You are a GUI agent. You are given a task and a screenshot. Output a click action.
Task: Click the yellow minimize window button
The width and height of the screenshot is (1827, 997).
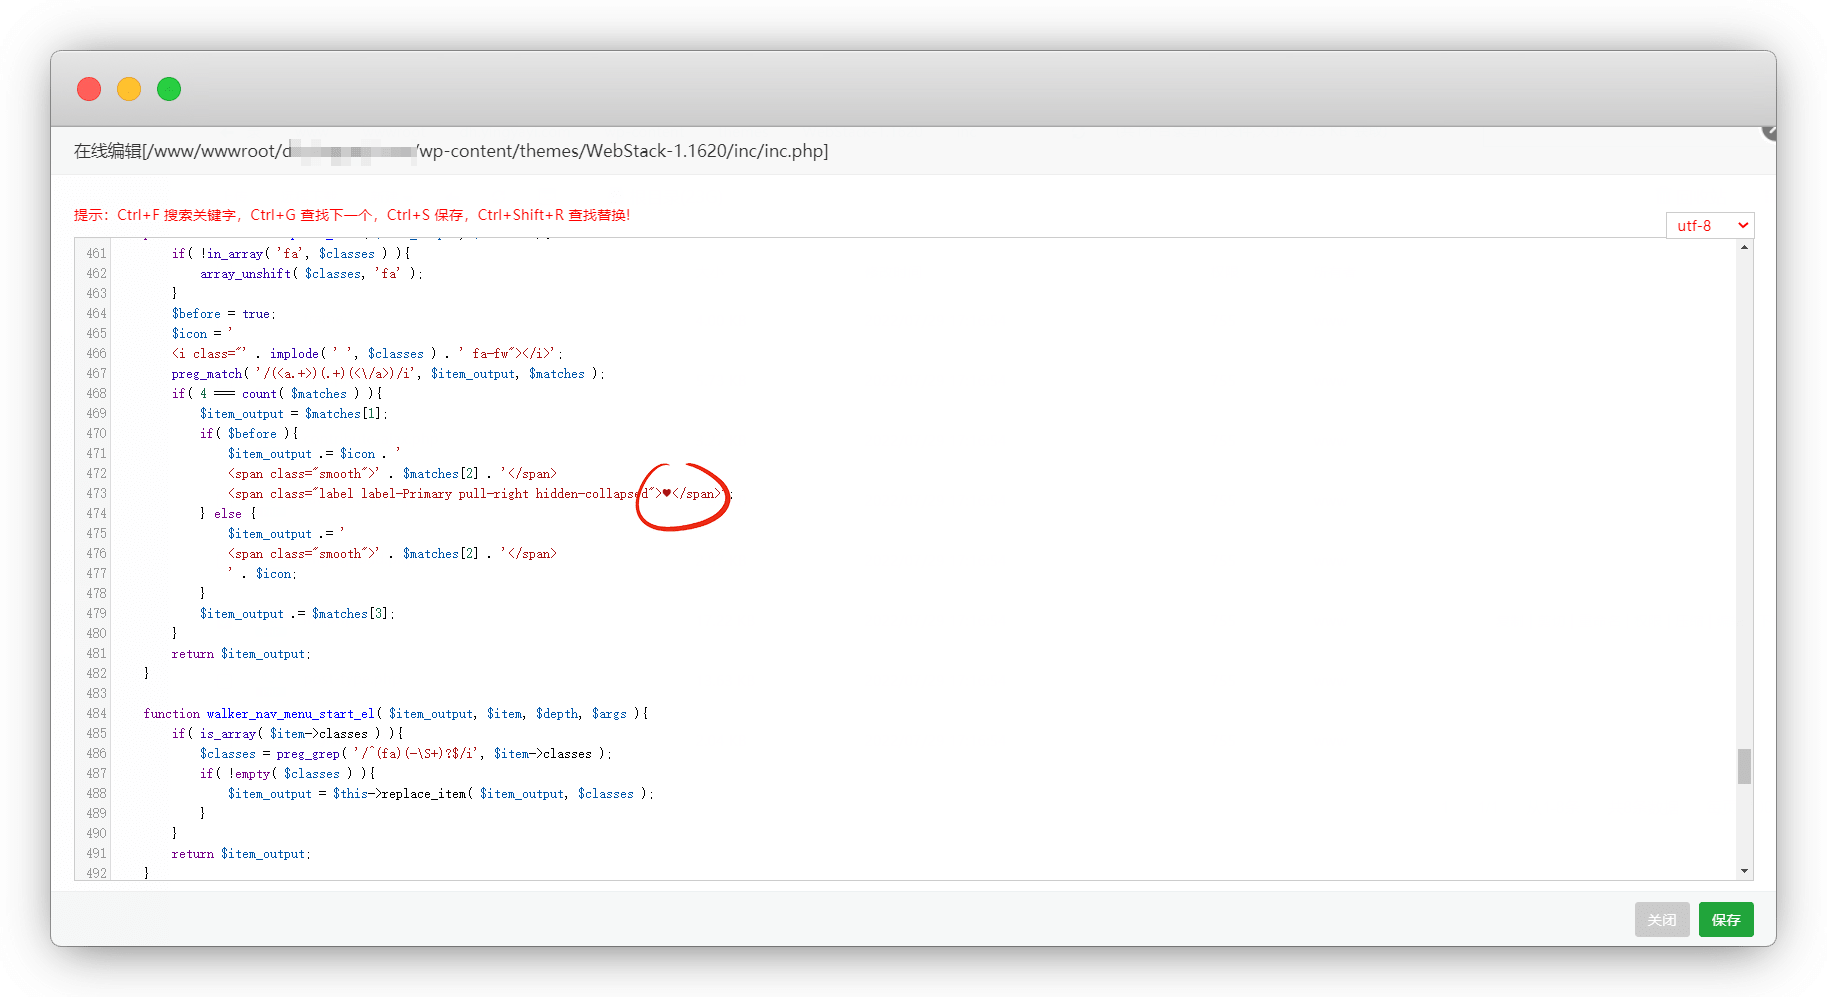point(129,89)
